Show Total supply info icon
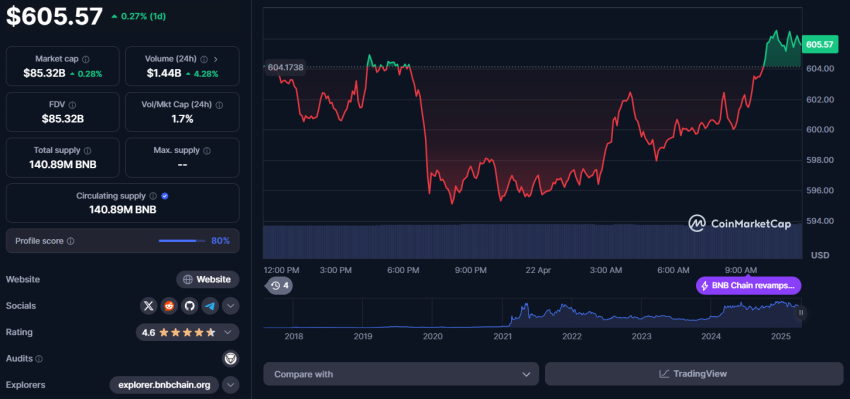The width and height of the screenshot is (850, 399). [x=88, y=150]
